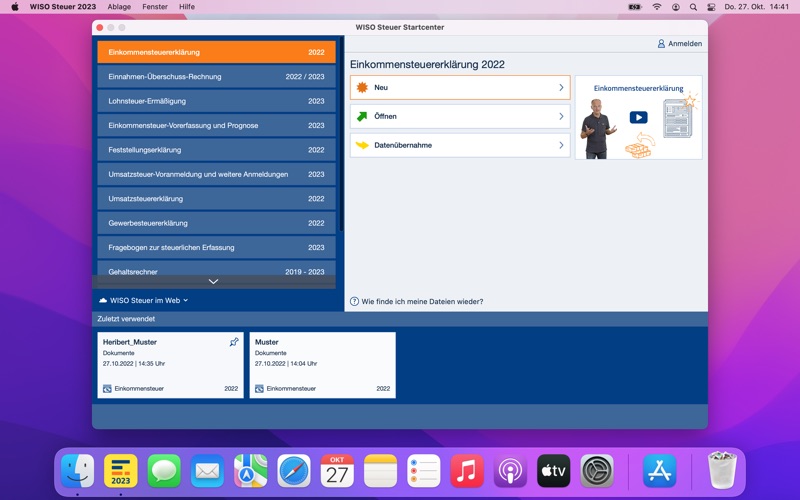Viewport: 800px width, 500px height.
Task: Open Maps from the Dock
Action: (251, 470)
